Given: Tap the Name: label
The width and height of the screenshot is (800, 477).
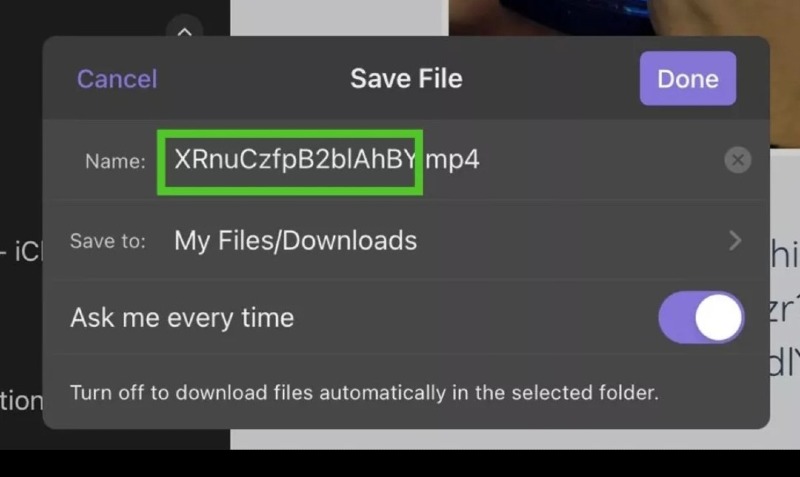Looking at the screenshot, I should [x=115, y=161].
